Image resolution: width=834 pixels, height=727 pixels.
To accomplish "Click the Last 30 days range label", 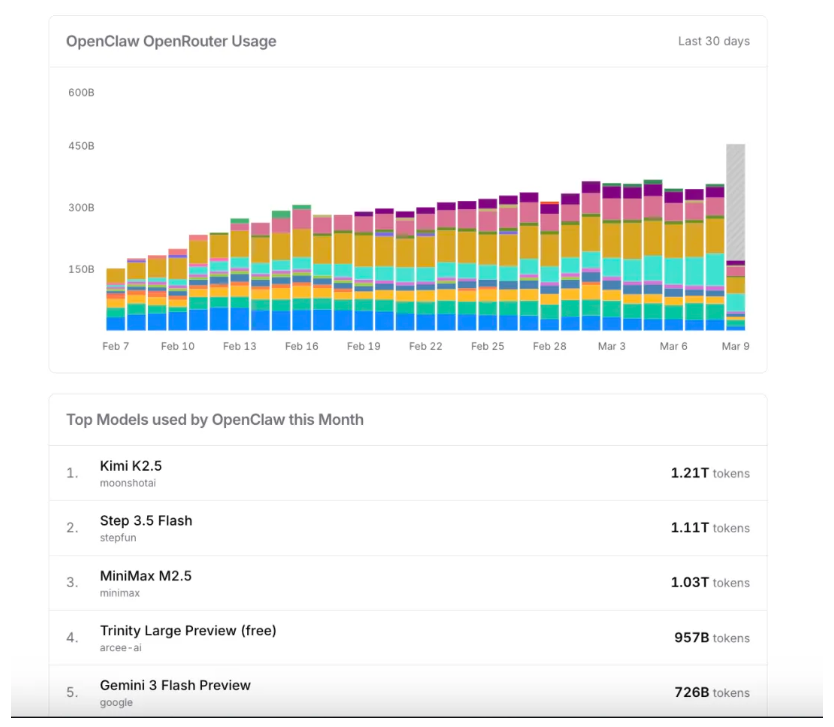I will point(713,41).
